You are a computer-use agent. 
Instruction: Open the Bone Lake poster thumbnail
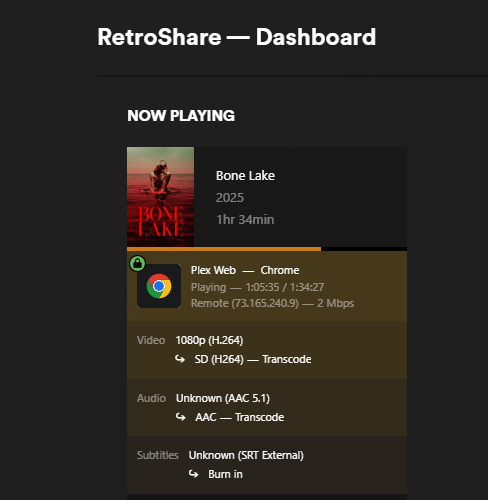(160, 197)
